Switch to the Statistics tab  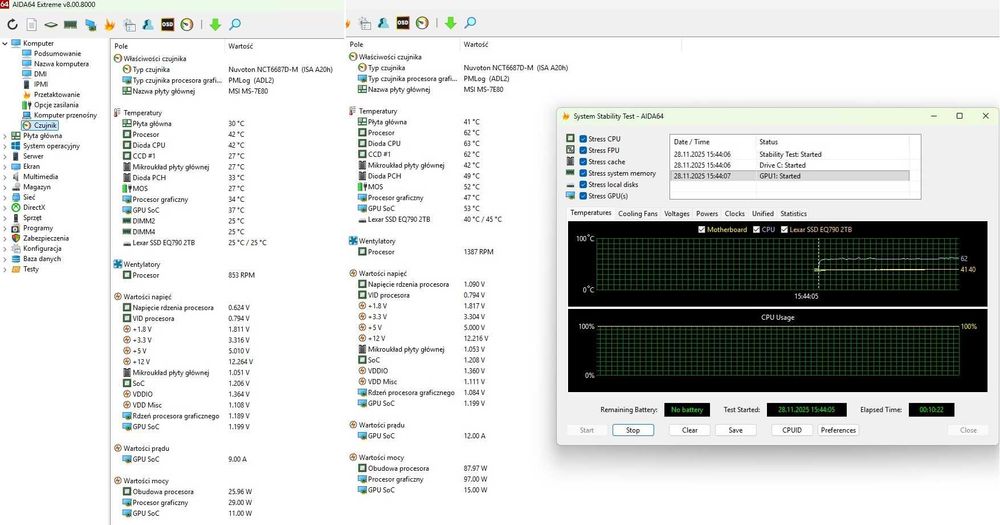793,214
